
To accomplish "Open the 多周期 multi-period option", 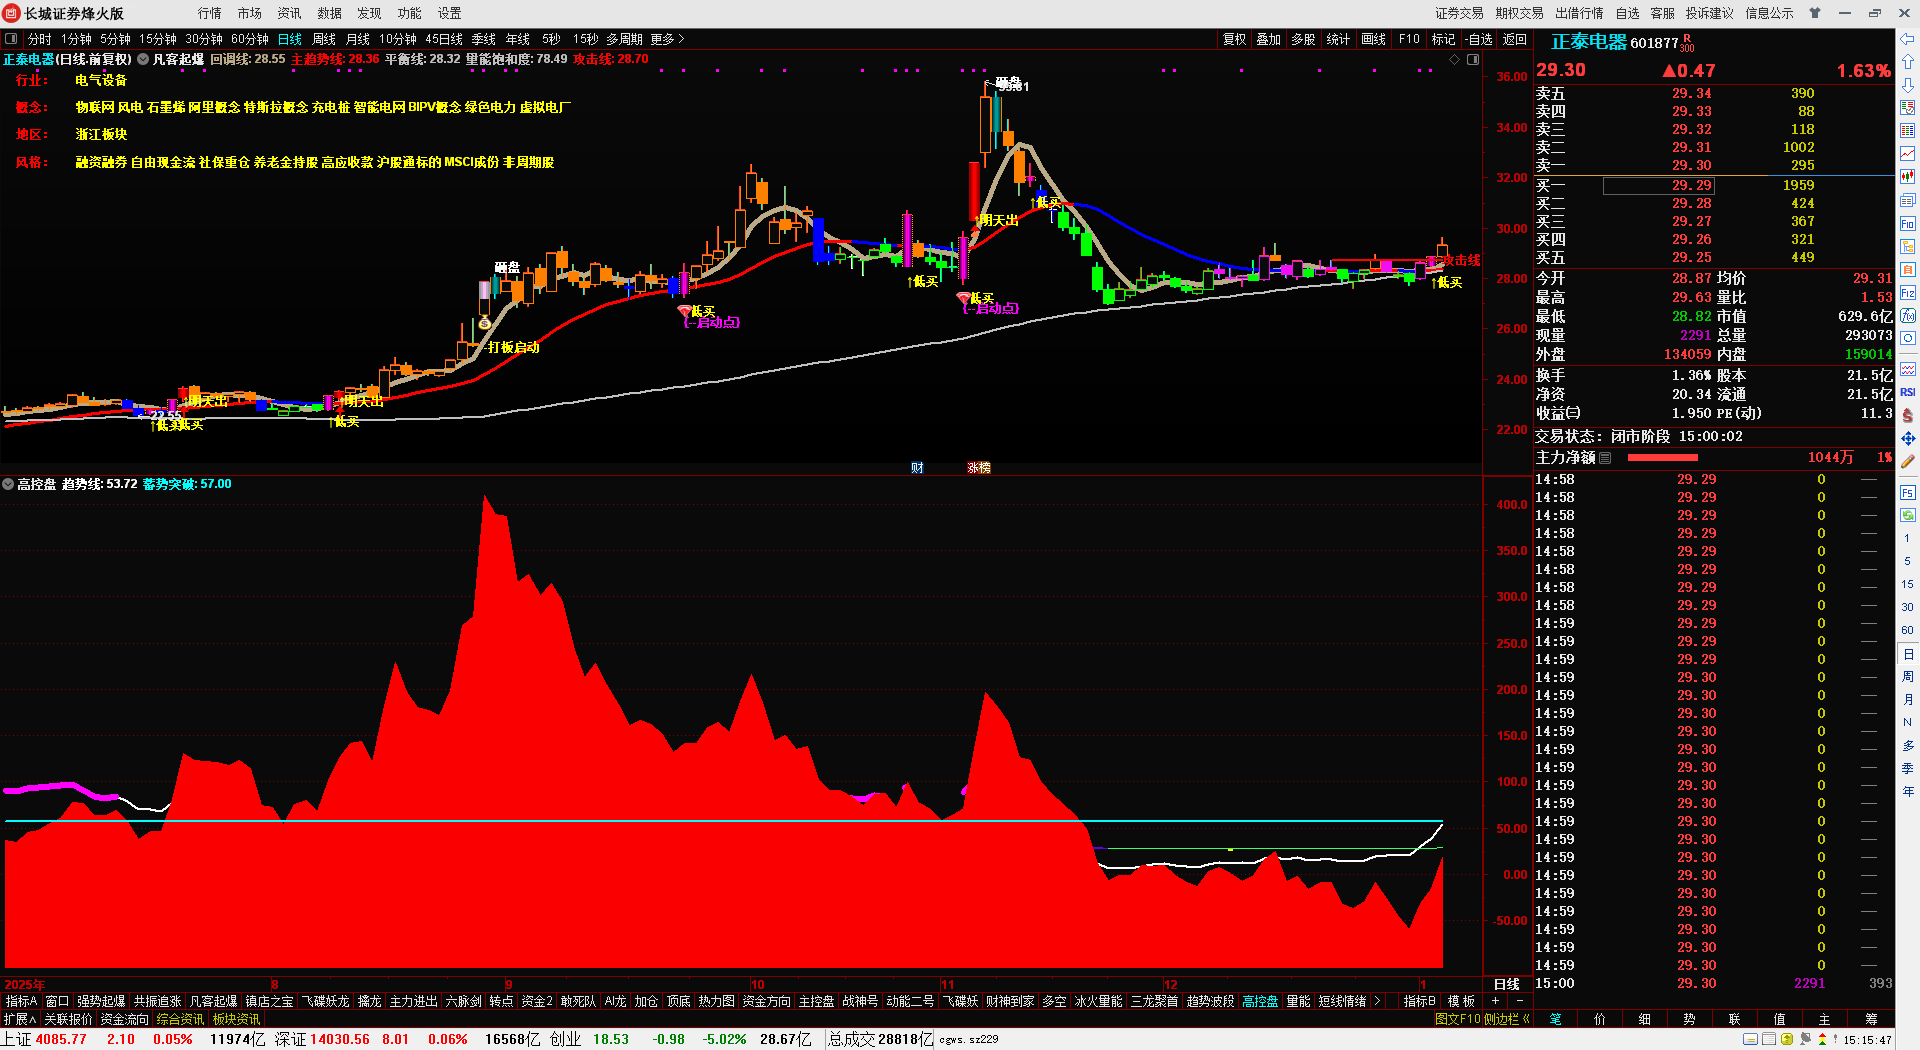I will tap(625, 39).
